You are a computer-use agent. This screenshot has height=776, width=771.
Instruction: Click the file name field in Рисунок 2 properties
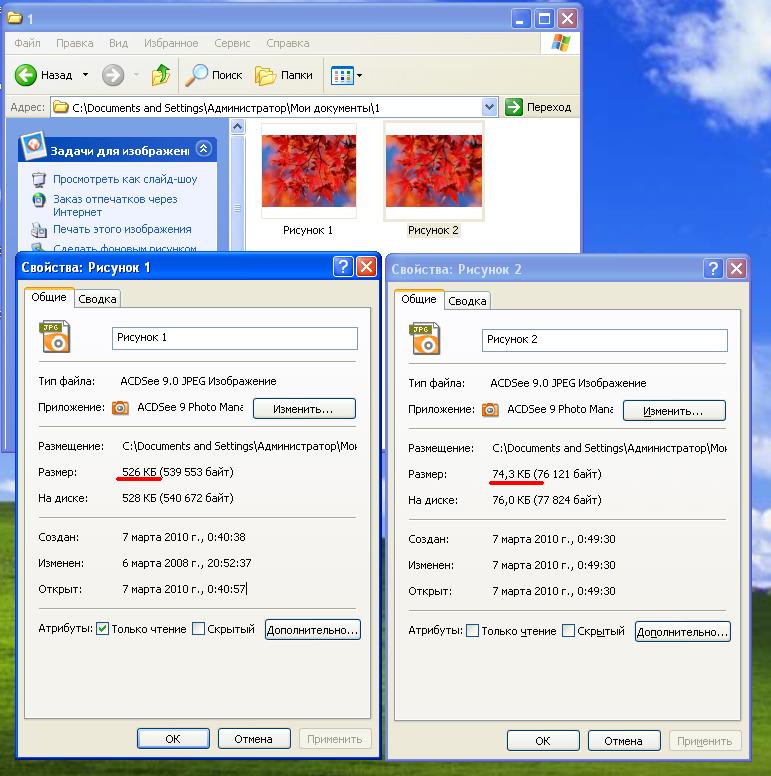coord(604,339)
